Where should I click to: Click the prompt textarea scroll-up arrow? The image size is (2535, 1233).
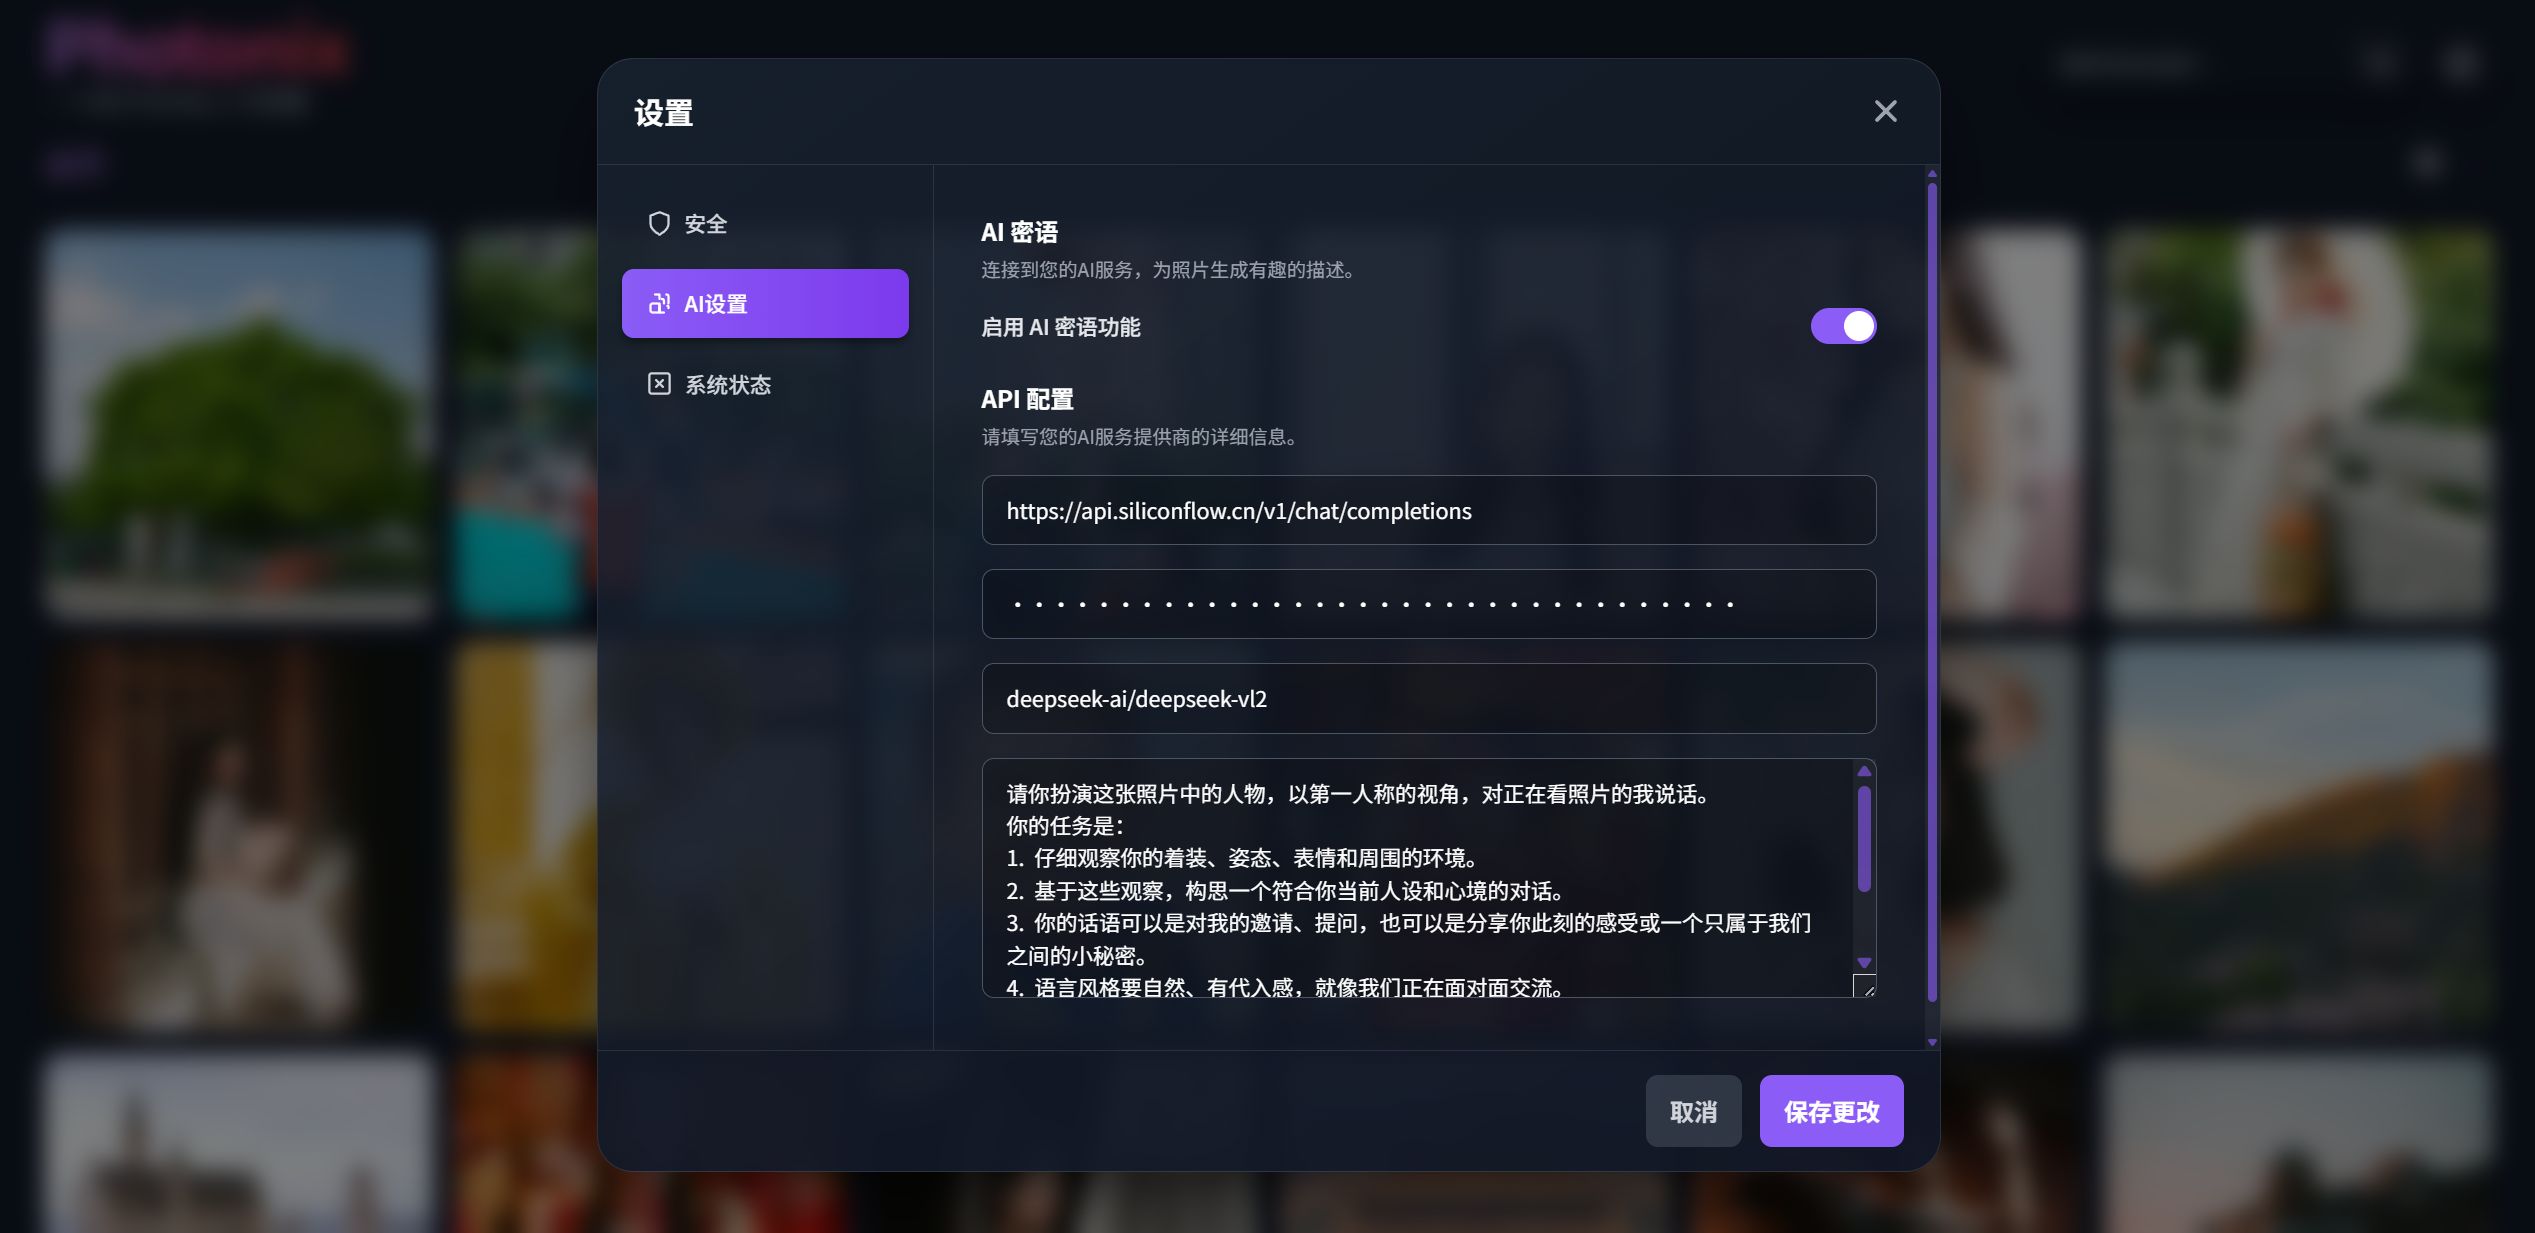[1864, 771]
